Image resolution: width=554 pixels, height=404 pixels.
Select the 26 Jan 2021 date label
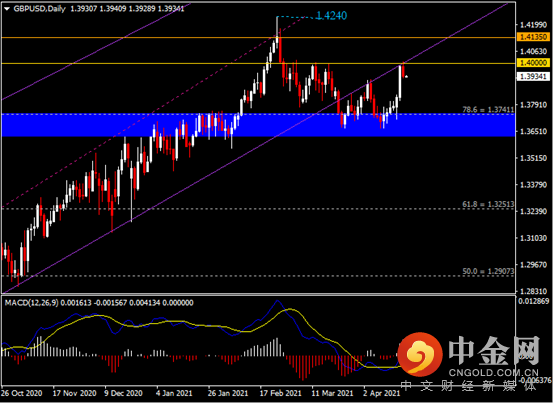coord(228,393)
